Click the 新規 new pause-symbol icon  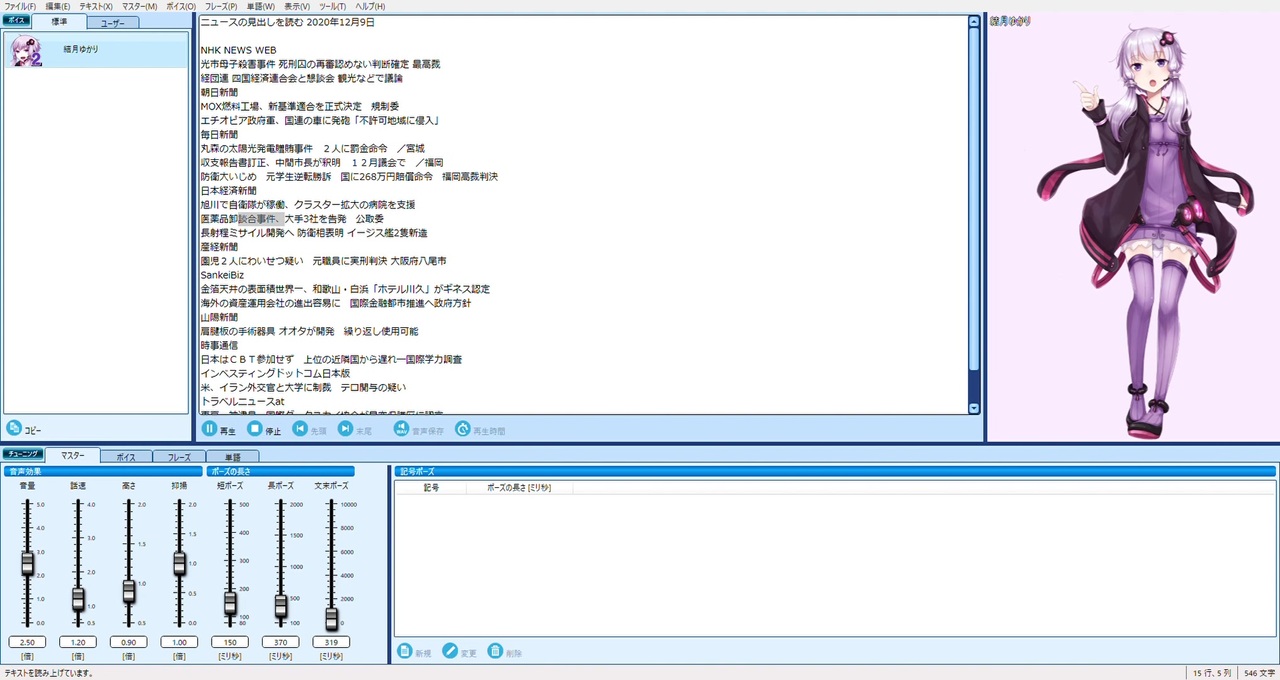[405, 651]
